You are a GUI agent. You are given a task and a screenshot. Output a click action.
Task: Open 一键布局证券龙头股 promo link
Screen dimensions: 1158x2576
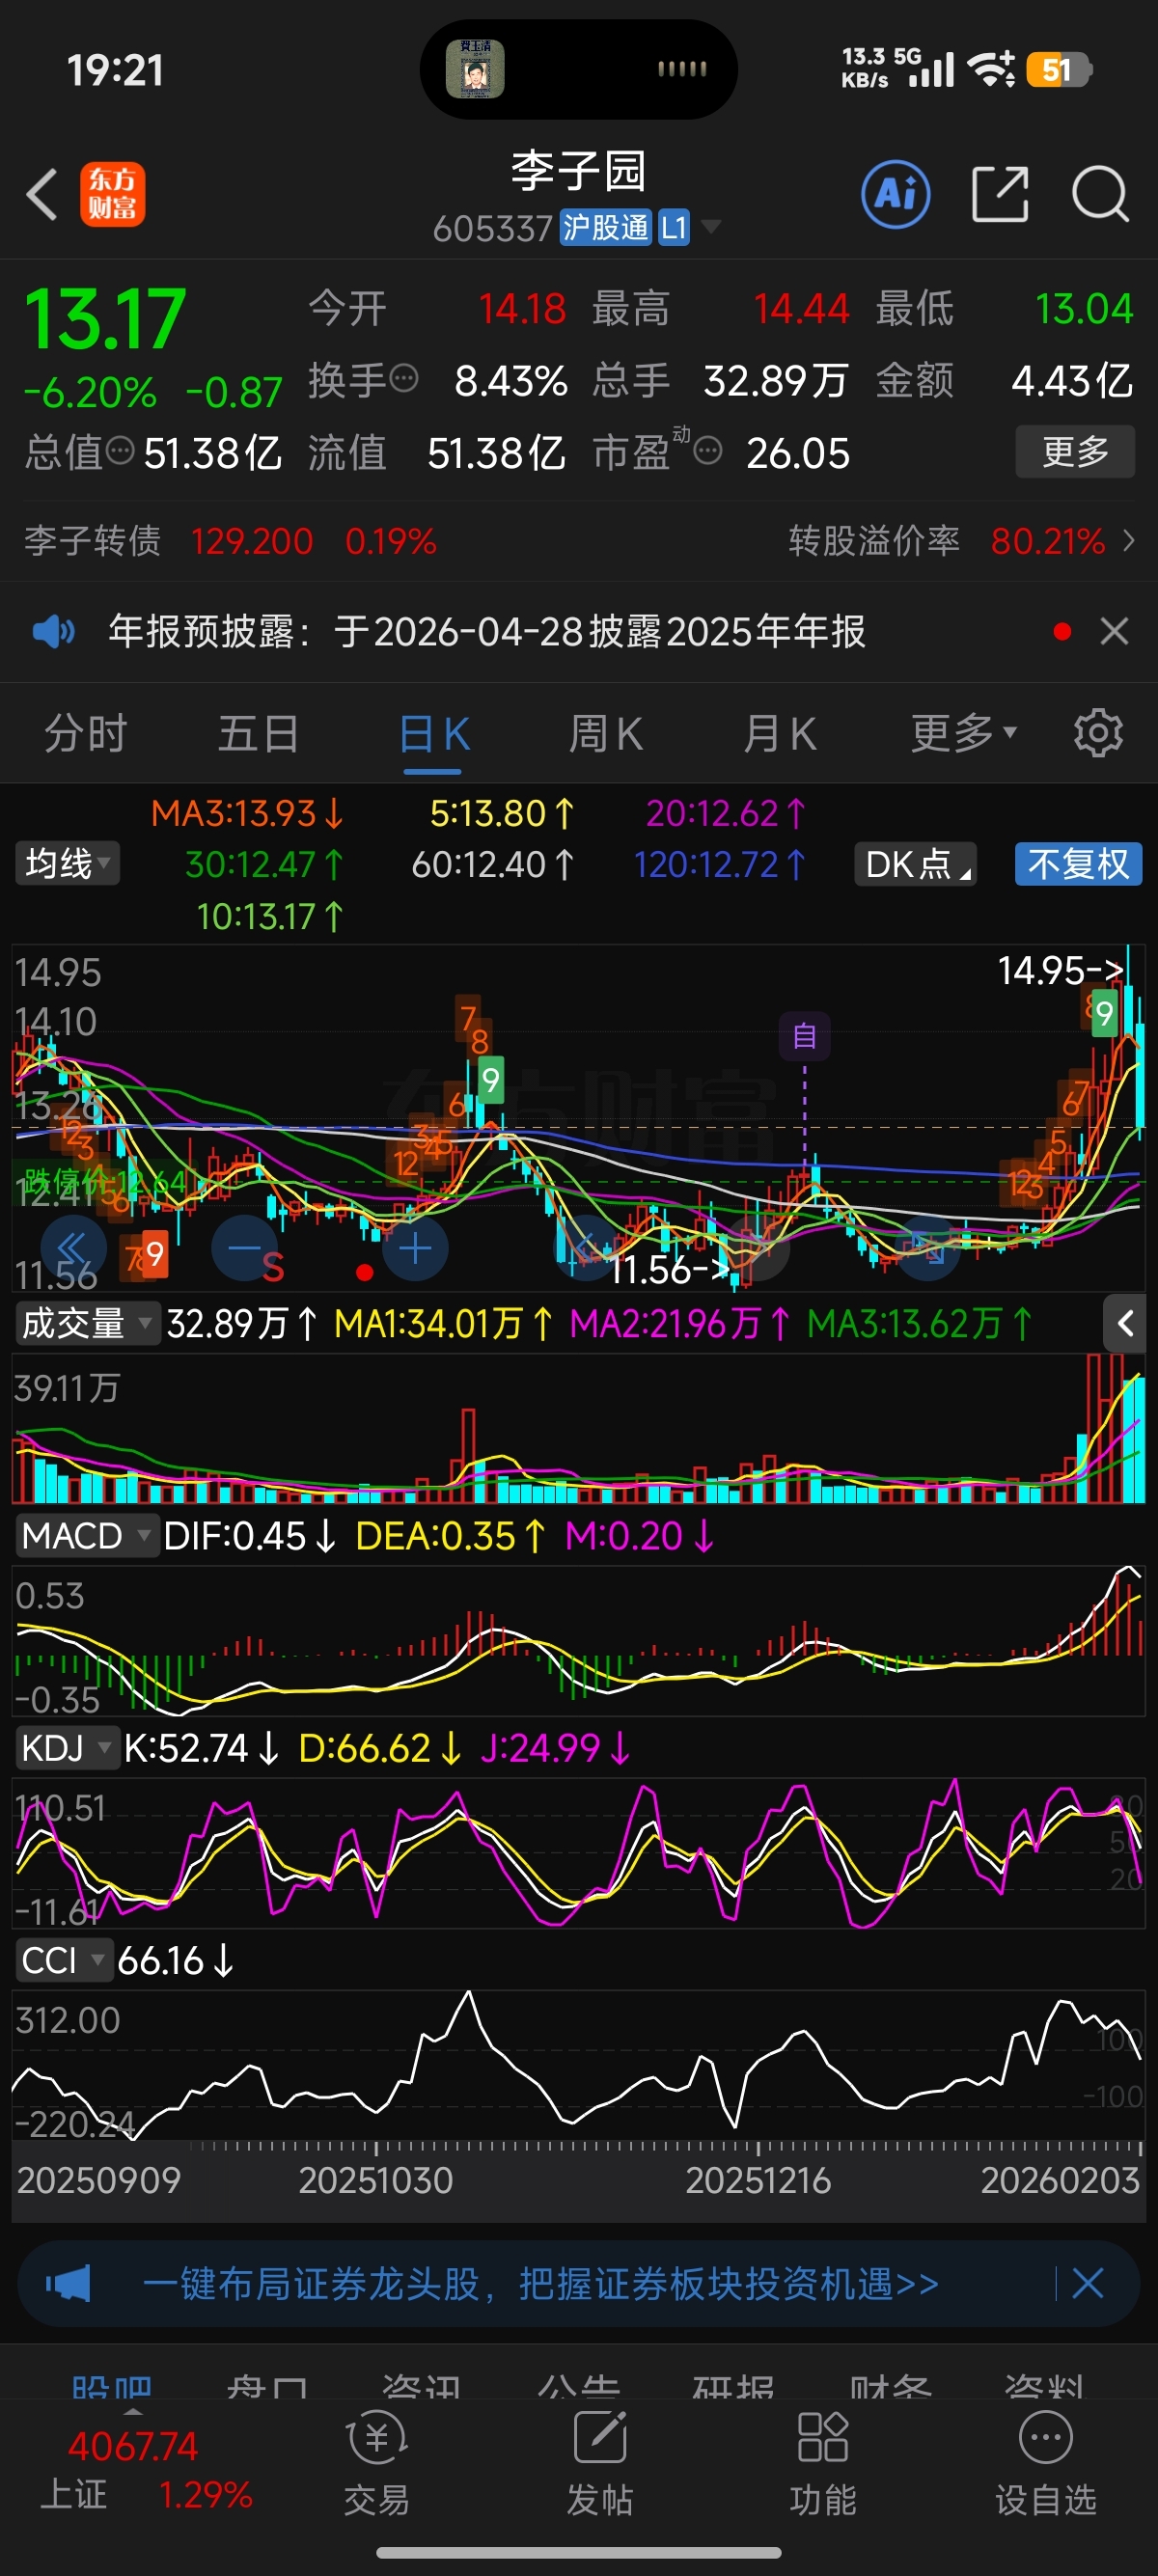541,2284
